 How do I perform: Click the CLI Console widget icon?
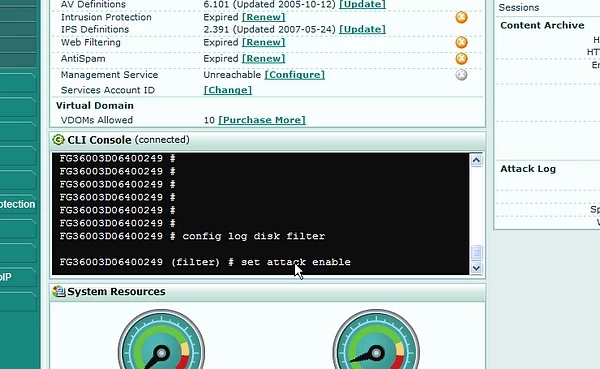click(58, 140)
